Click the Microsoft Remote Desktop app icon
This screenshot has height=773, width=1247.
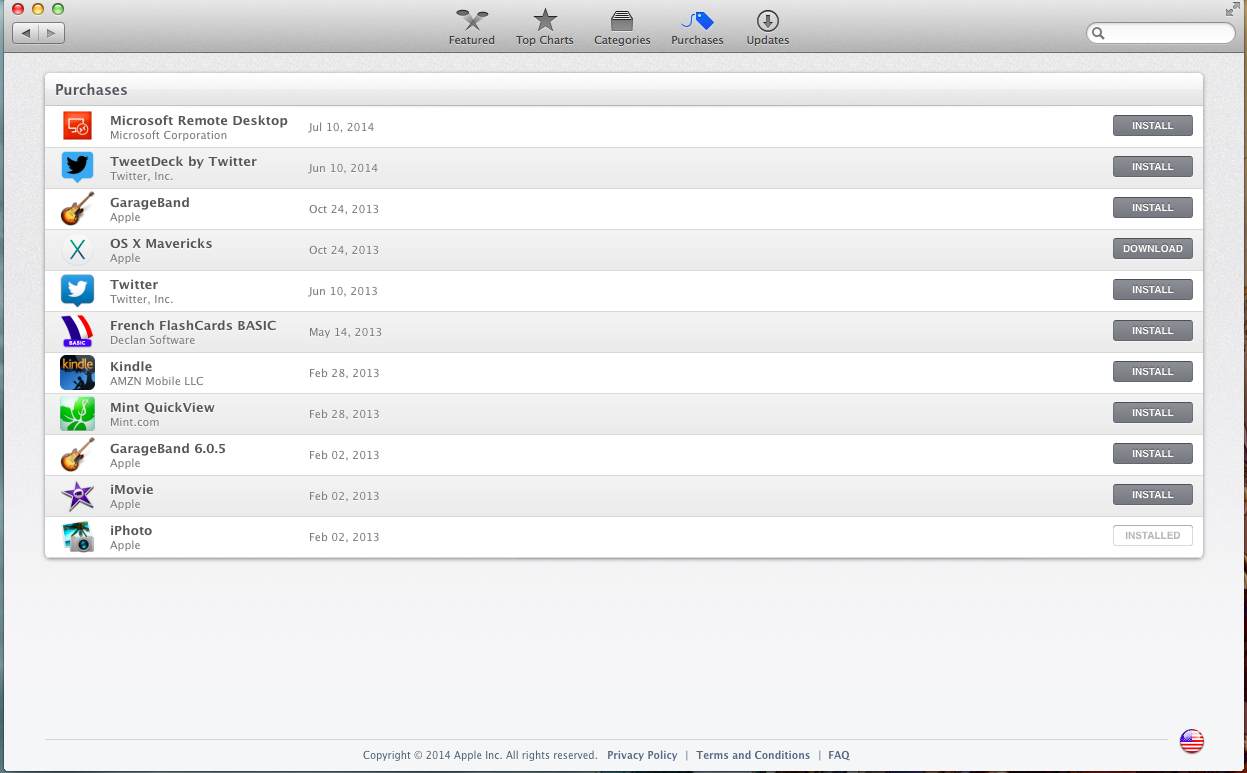tap(77, 126)
